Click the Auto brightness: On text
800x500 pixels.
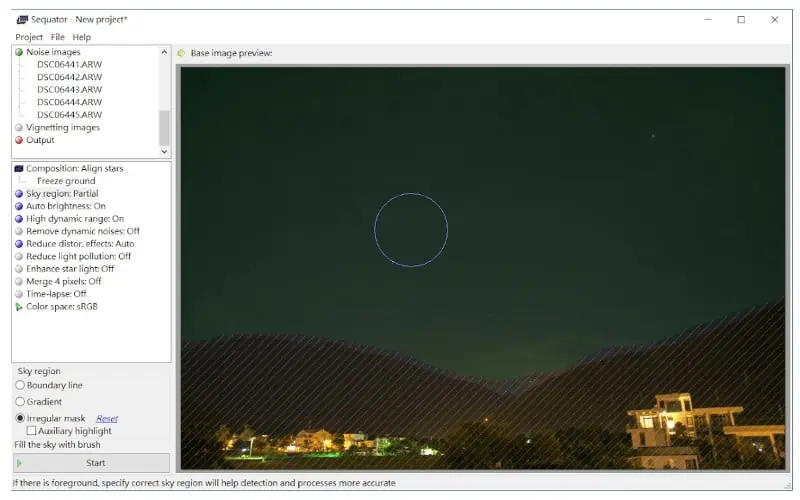click(66, 206)
